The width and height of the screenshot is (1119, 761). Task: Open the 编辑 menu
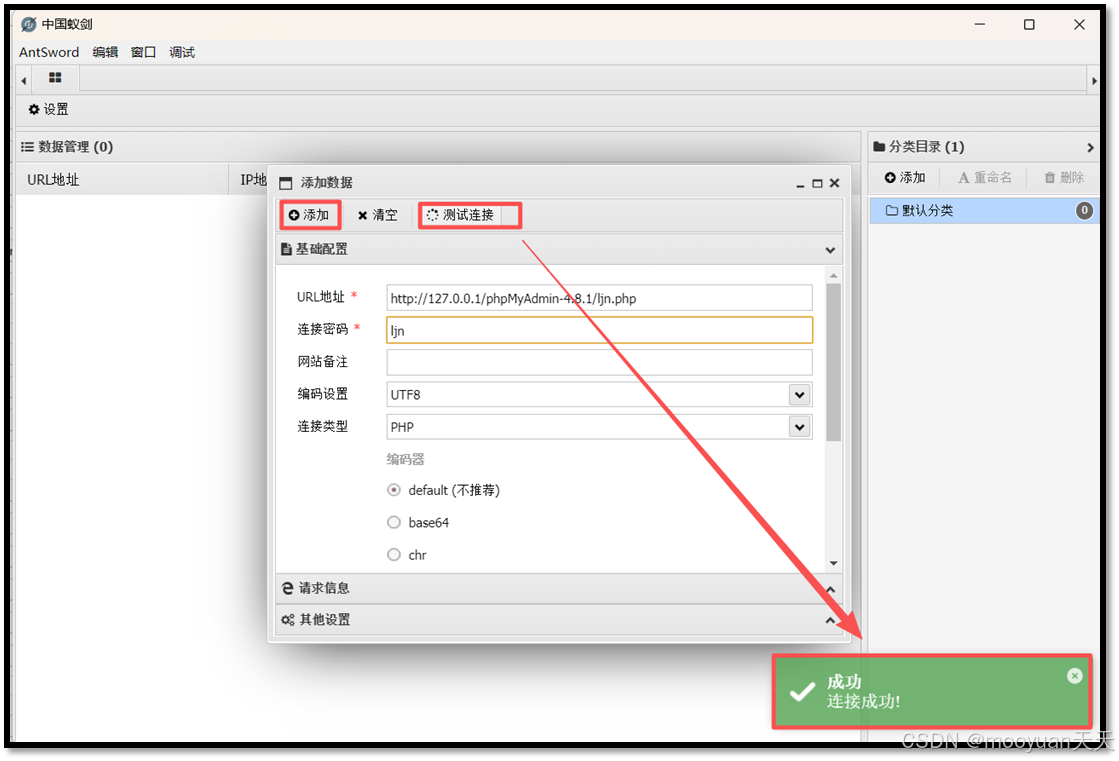coord(105,52)
